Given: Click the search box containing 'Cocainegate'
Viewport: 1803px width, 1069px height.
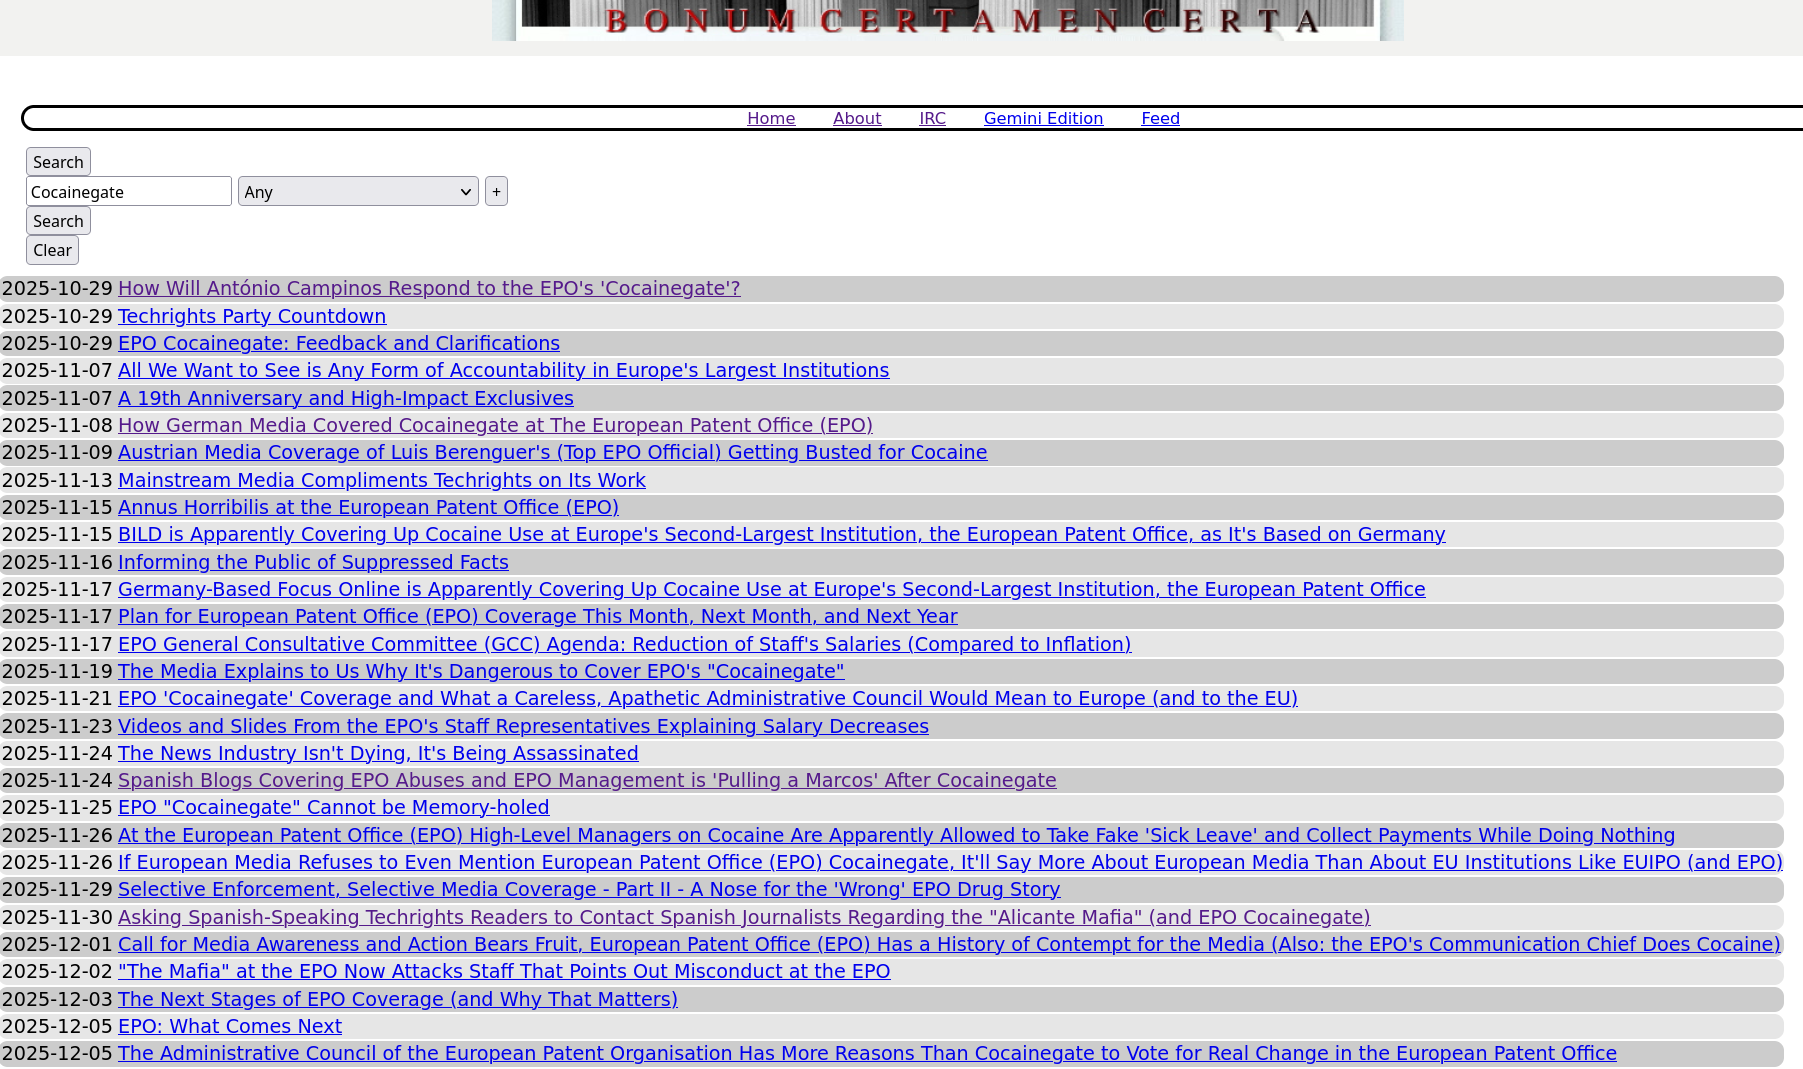Looking at the screenshot, I should pyautogui.click(x=129, y=192).
